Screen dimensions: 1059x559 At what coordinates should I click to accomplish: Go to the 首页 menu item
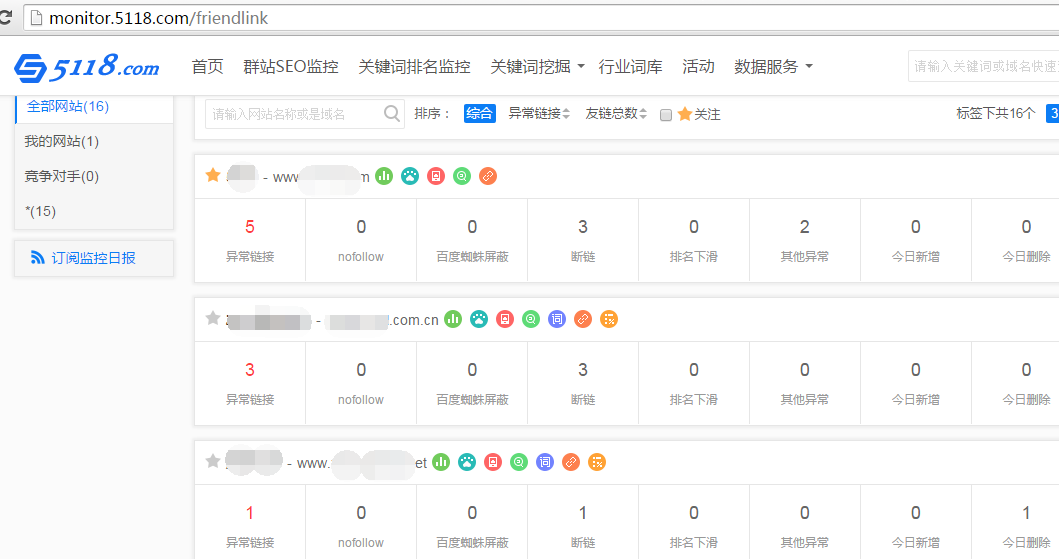tap(207, 67)
